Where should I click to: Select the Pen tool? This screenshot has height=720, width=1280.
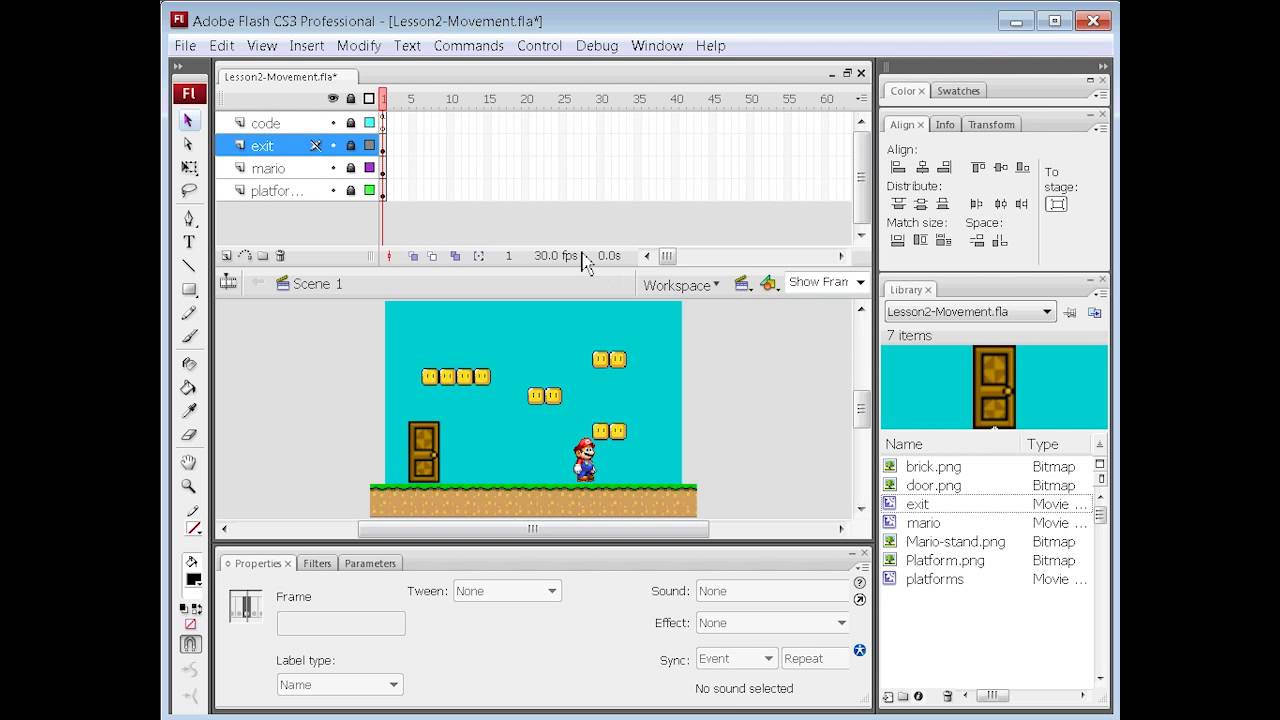[188, 218]
